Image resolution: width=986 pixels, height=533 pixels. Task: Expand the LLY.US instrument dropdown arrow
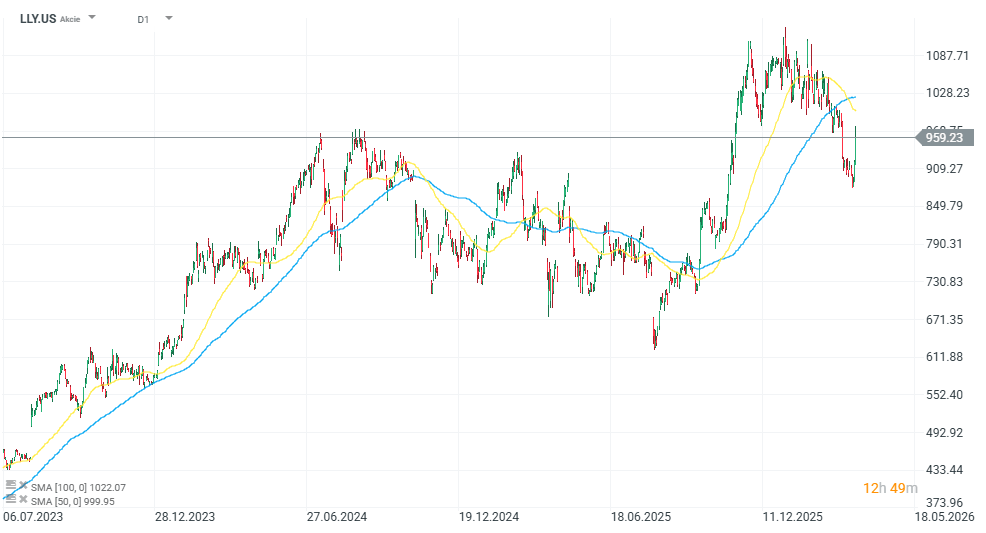[93, 18]
